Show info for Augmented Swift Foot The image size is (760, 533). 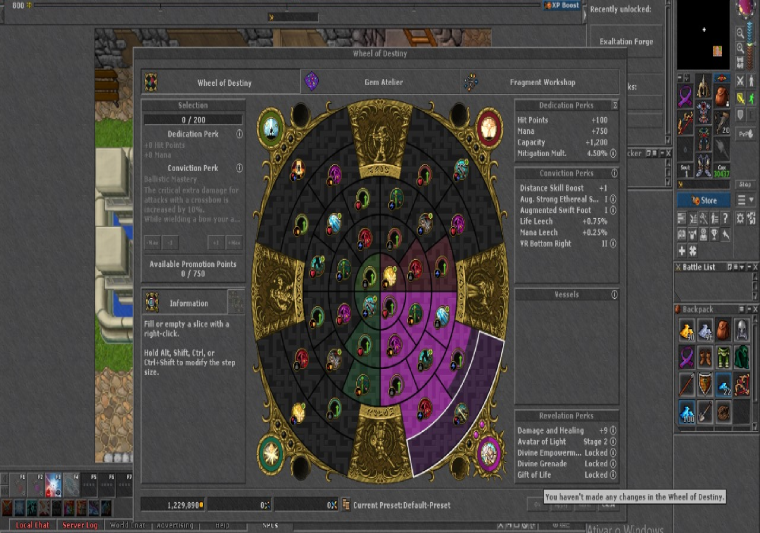(x=613, y=210)
